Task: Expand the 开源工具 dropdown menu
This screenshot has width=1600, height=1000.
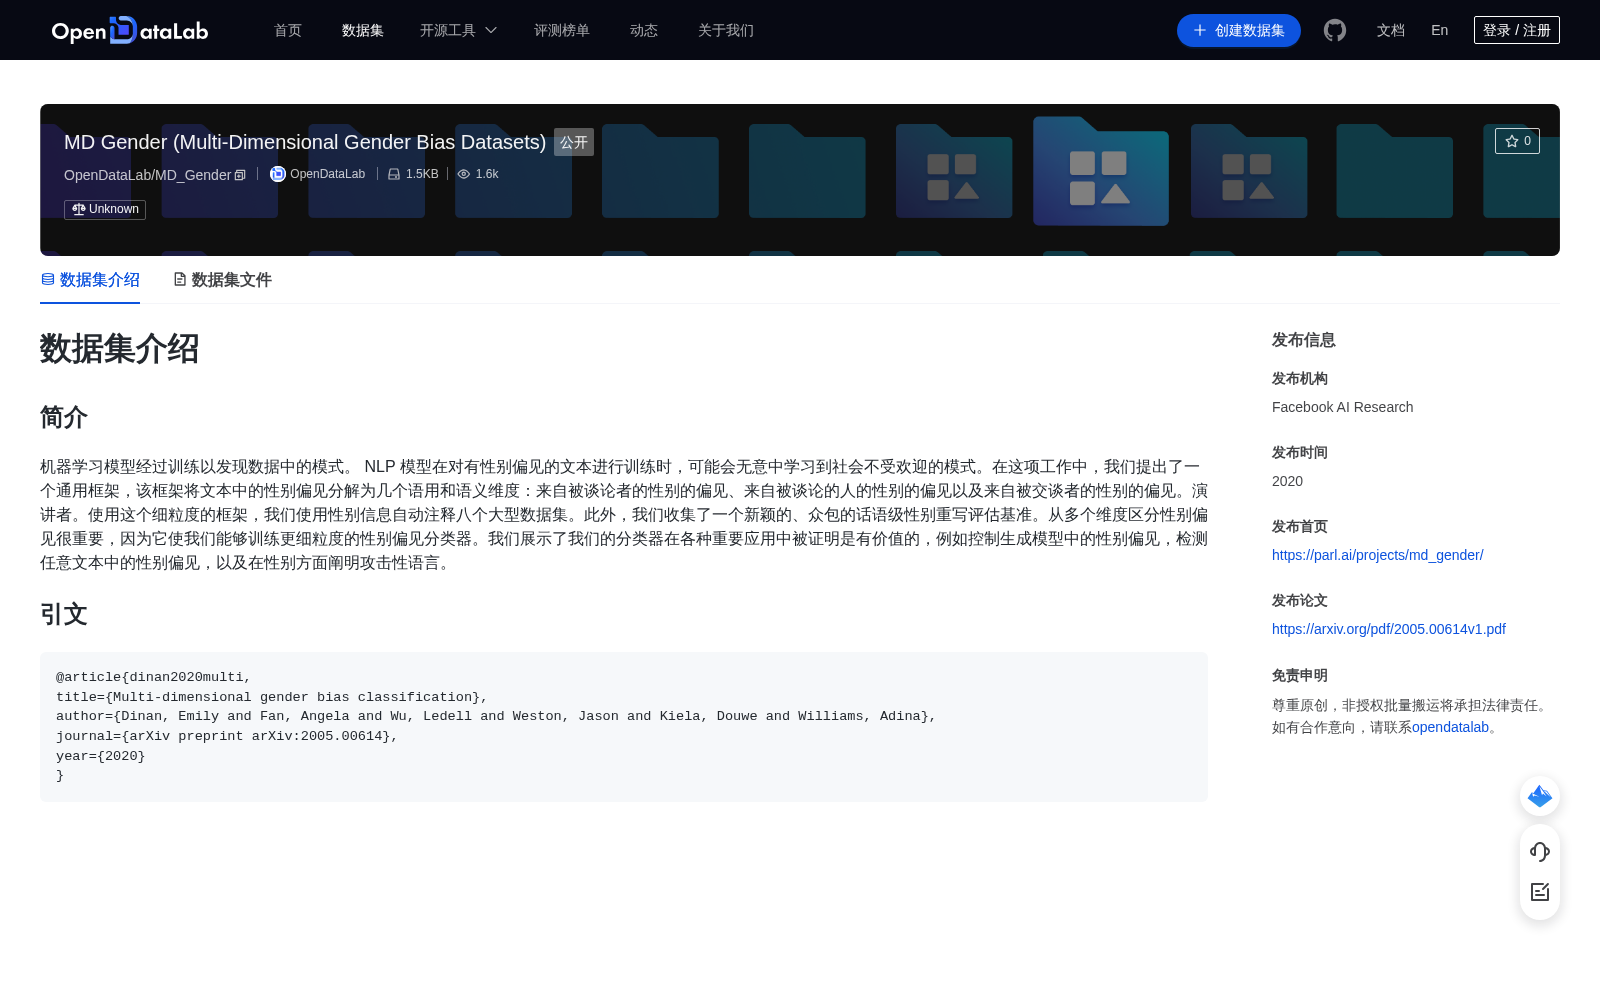Action: point(458,30)
